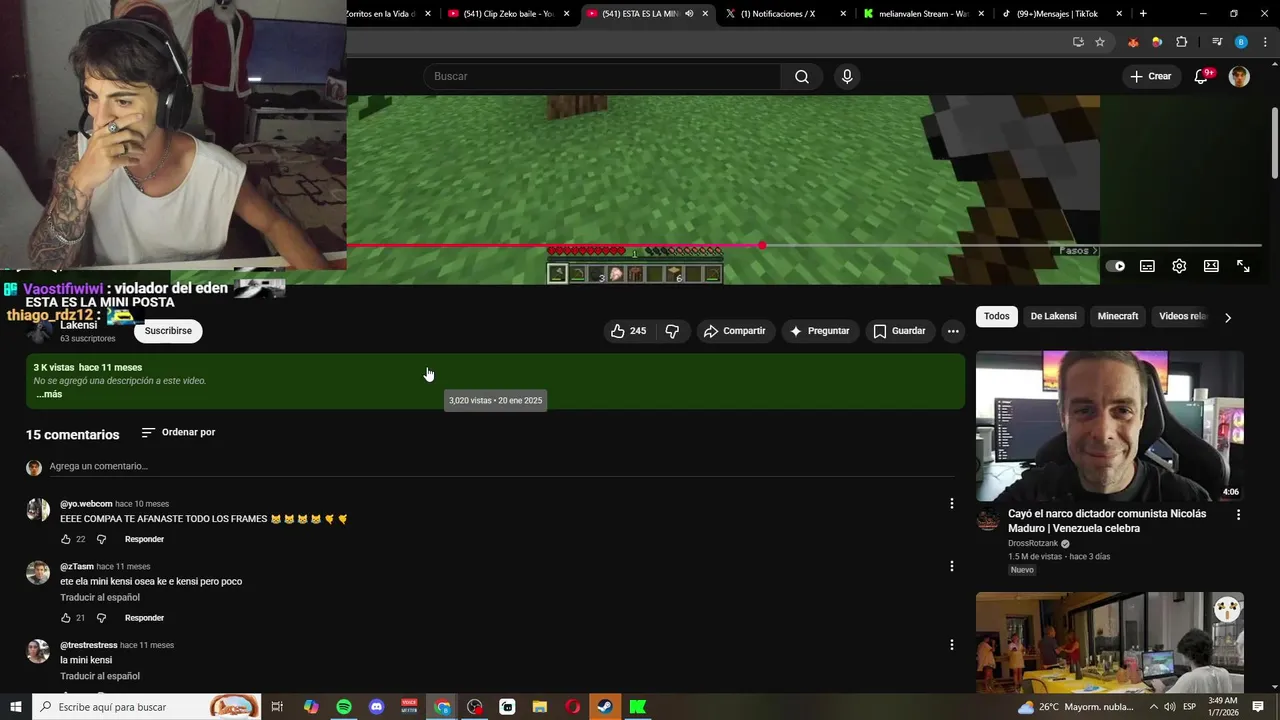Viewport: 1280px width, 720px height.
Task: Open video settings gear
Action: (1179, 266)
